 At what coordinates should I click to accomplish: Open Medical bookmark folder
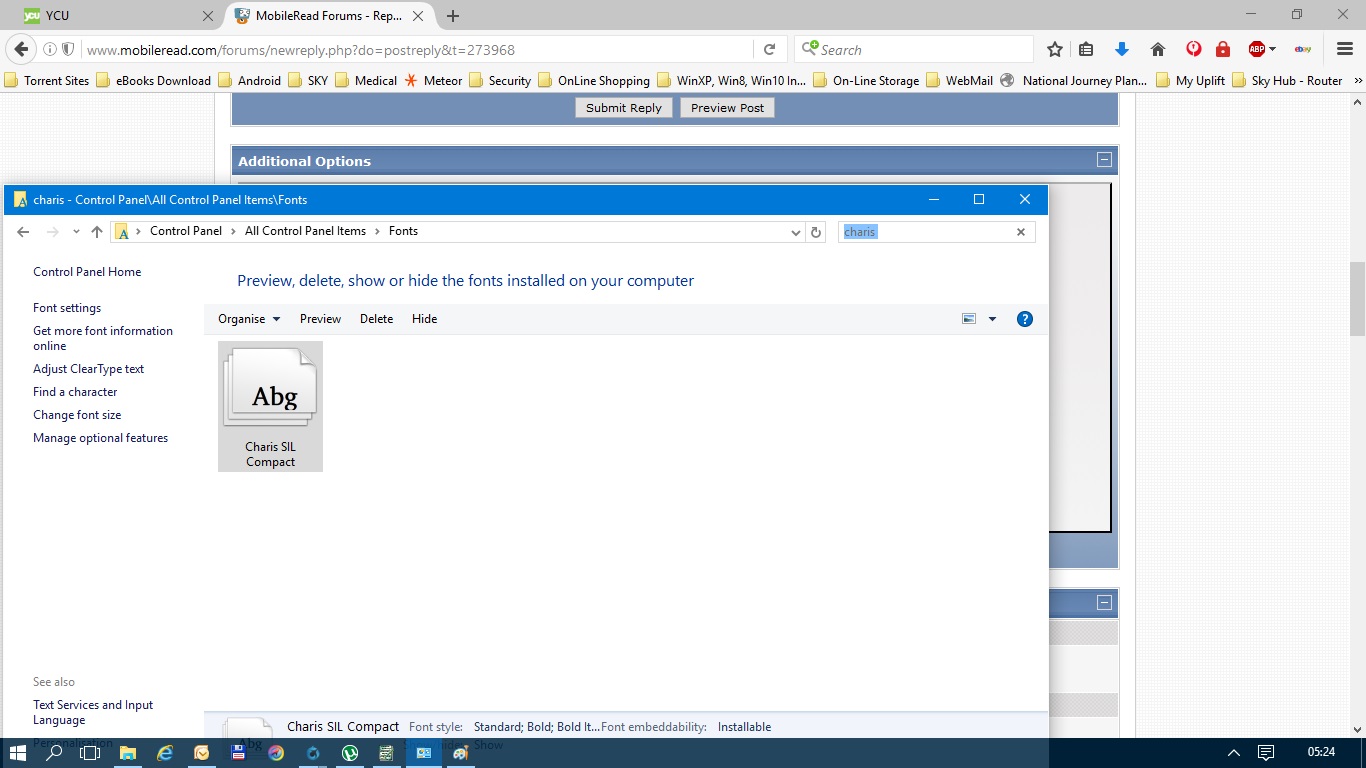click(x=366, y=80)
